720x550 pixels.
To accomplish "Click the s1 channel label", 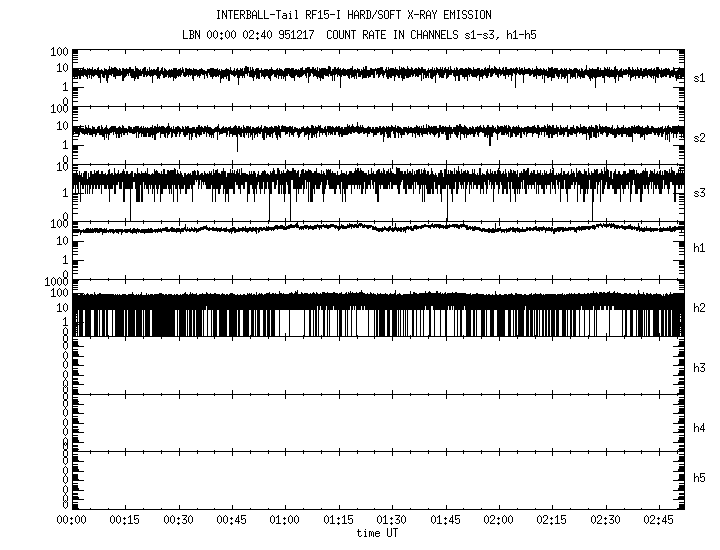I will coord(699,77).
